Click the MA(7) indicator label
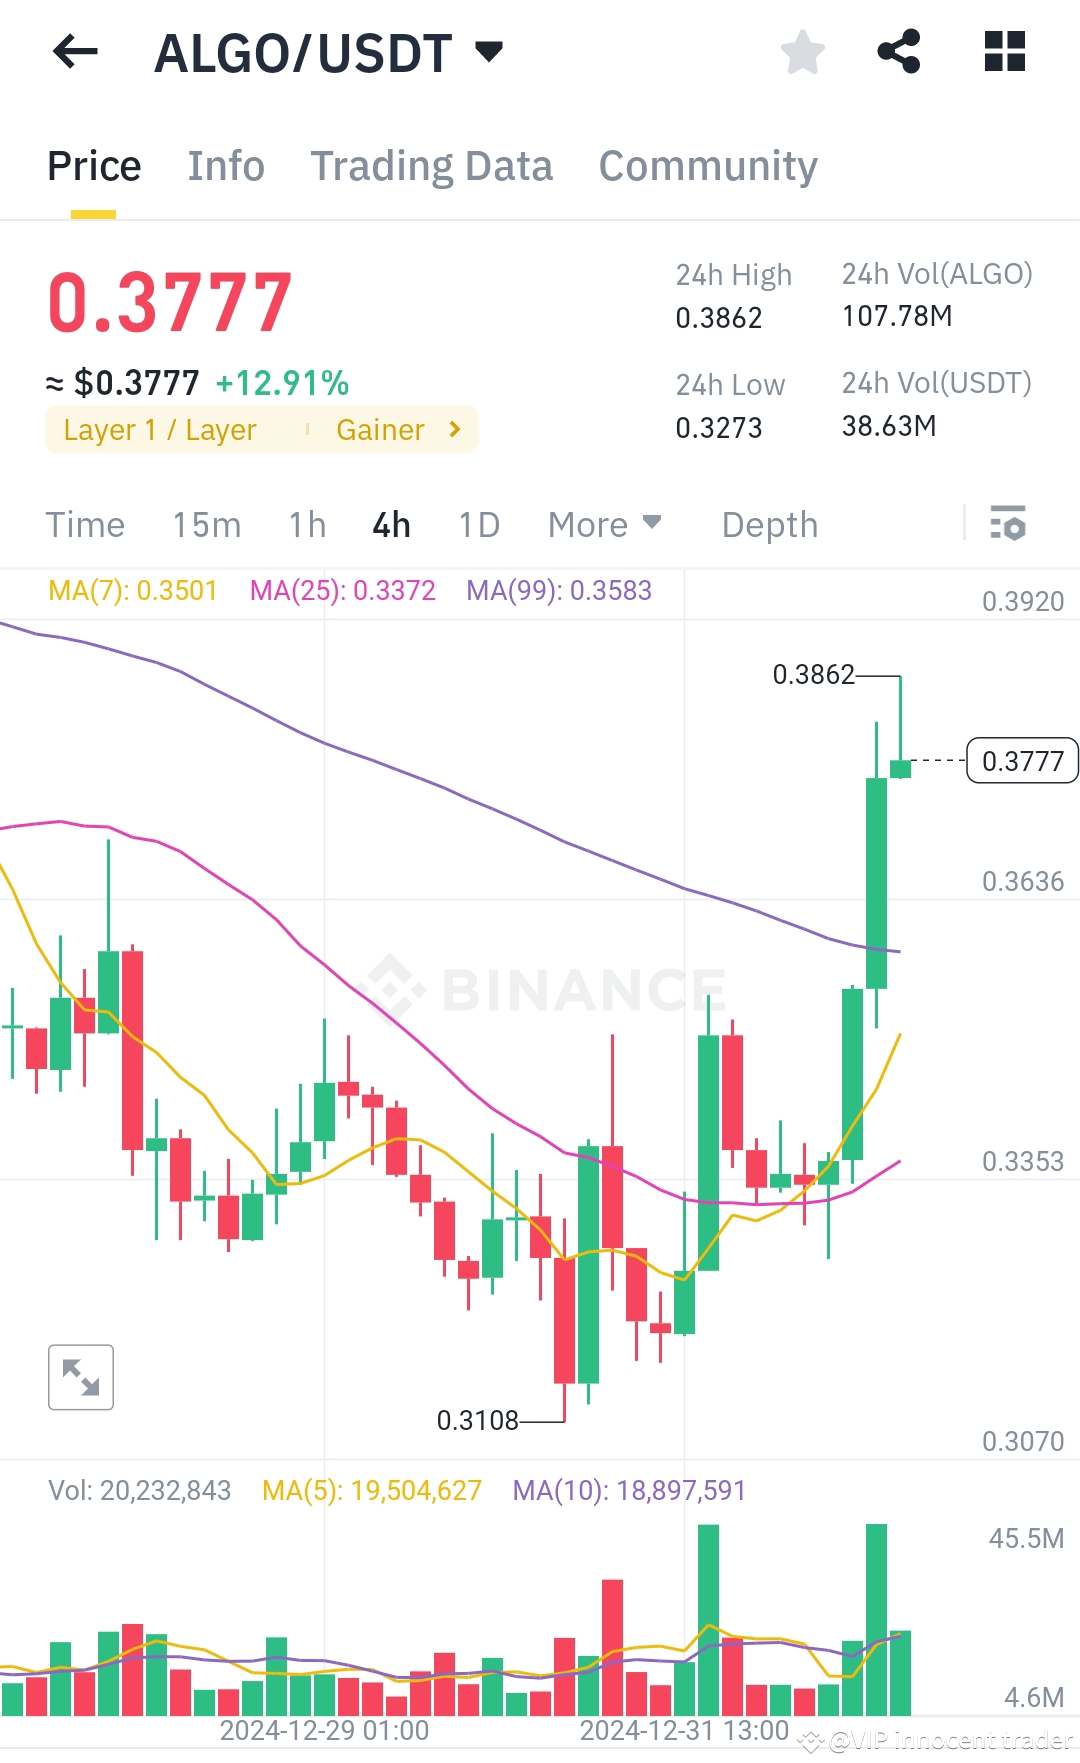This screenshot has width=1080, height=1763. pyautogui.click(x=131, y=591)
